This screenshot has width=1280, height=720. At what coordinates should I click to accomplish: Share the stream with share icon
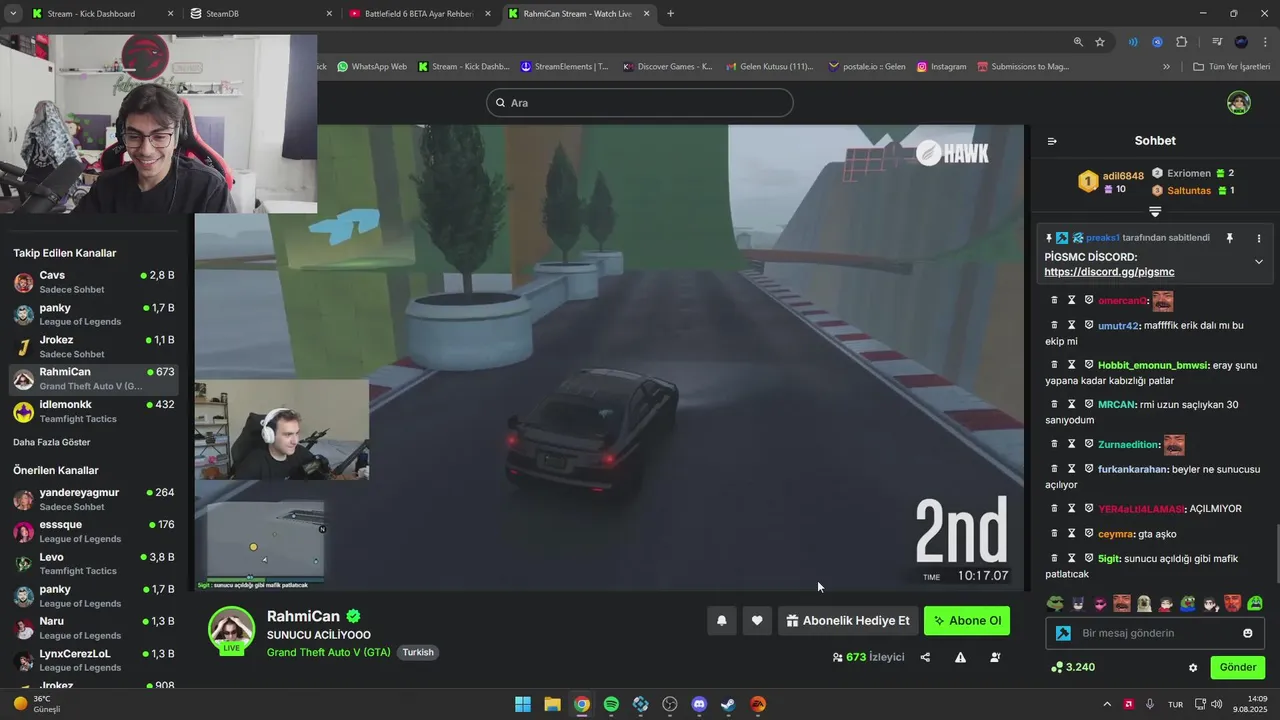coord(925,657)
